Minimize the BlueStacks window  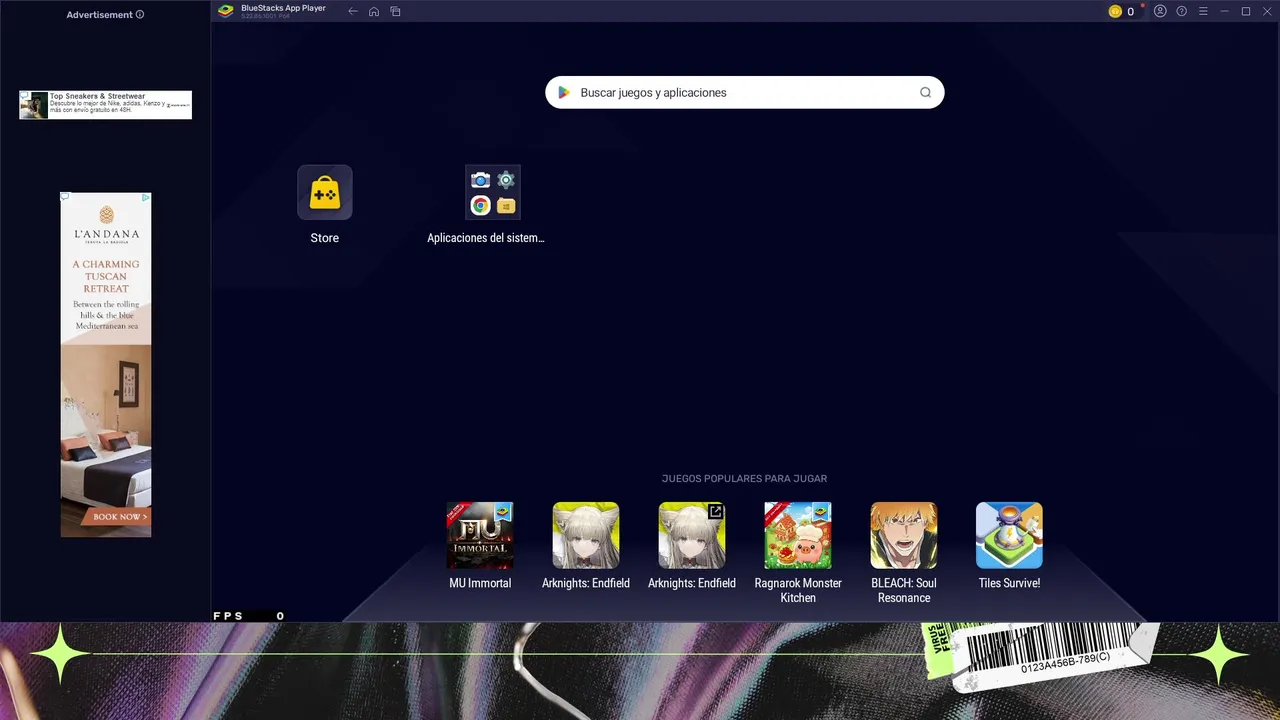(1225, 11)
